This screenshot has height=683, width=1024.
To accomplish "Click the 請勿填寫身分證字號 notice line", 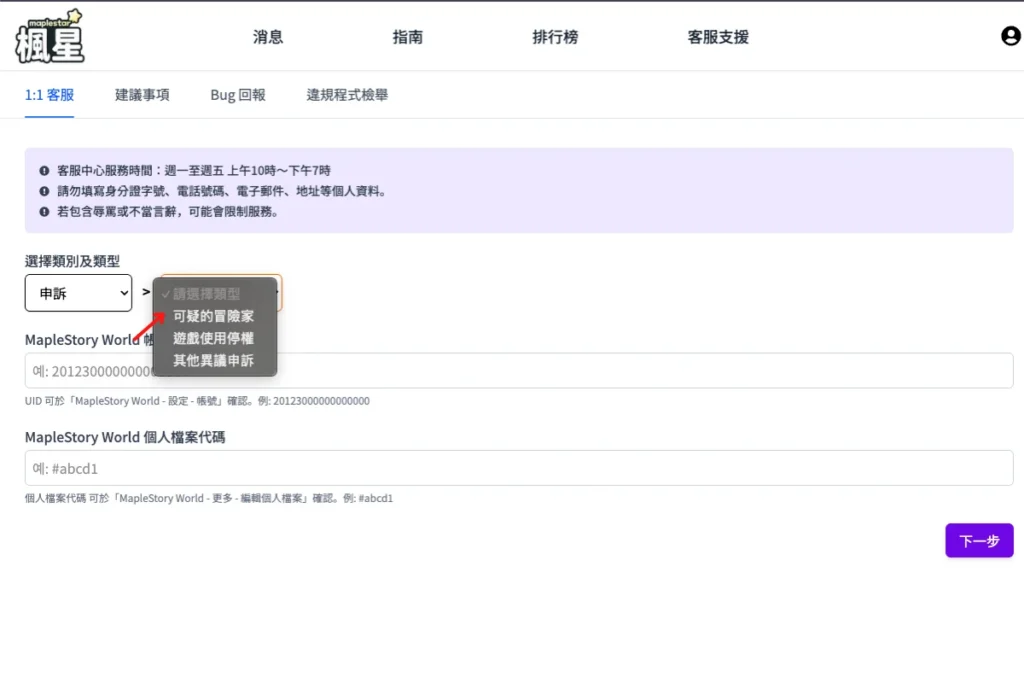I will tap(223, 191).
